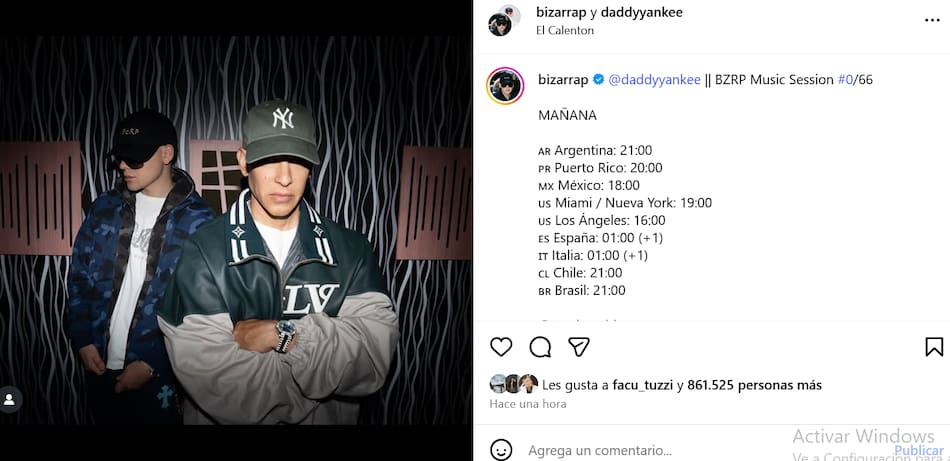Click the verified badge next to bizarrap

point(598,79)
